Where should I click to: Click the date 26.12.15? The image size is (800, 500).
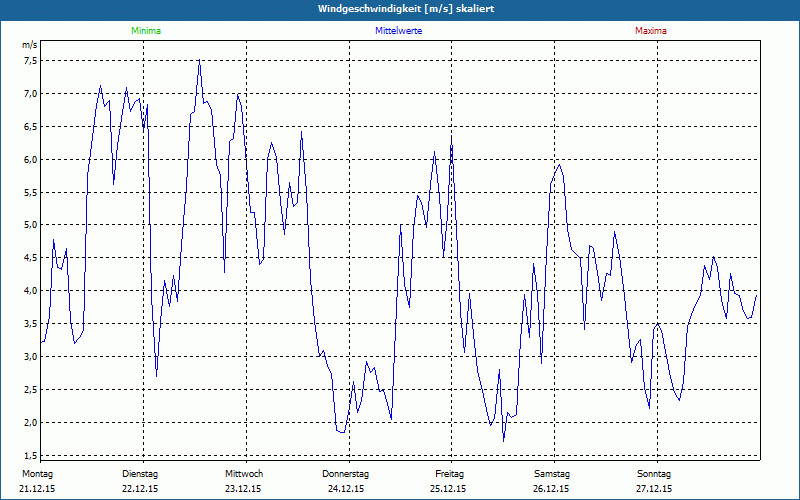(551, 489)
